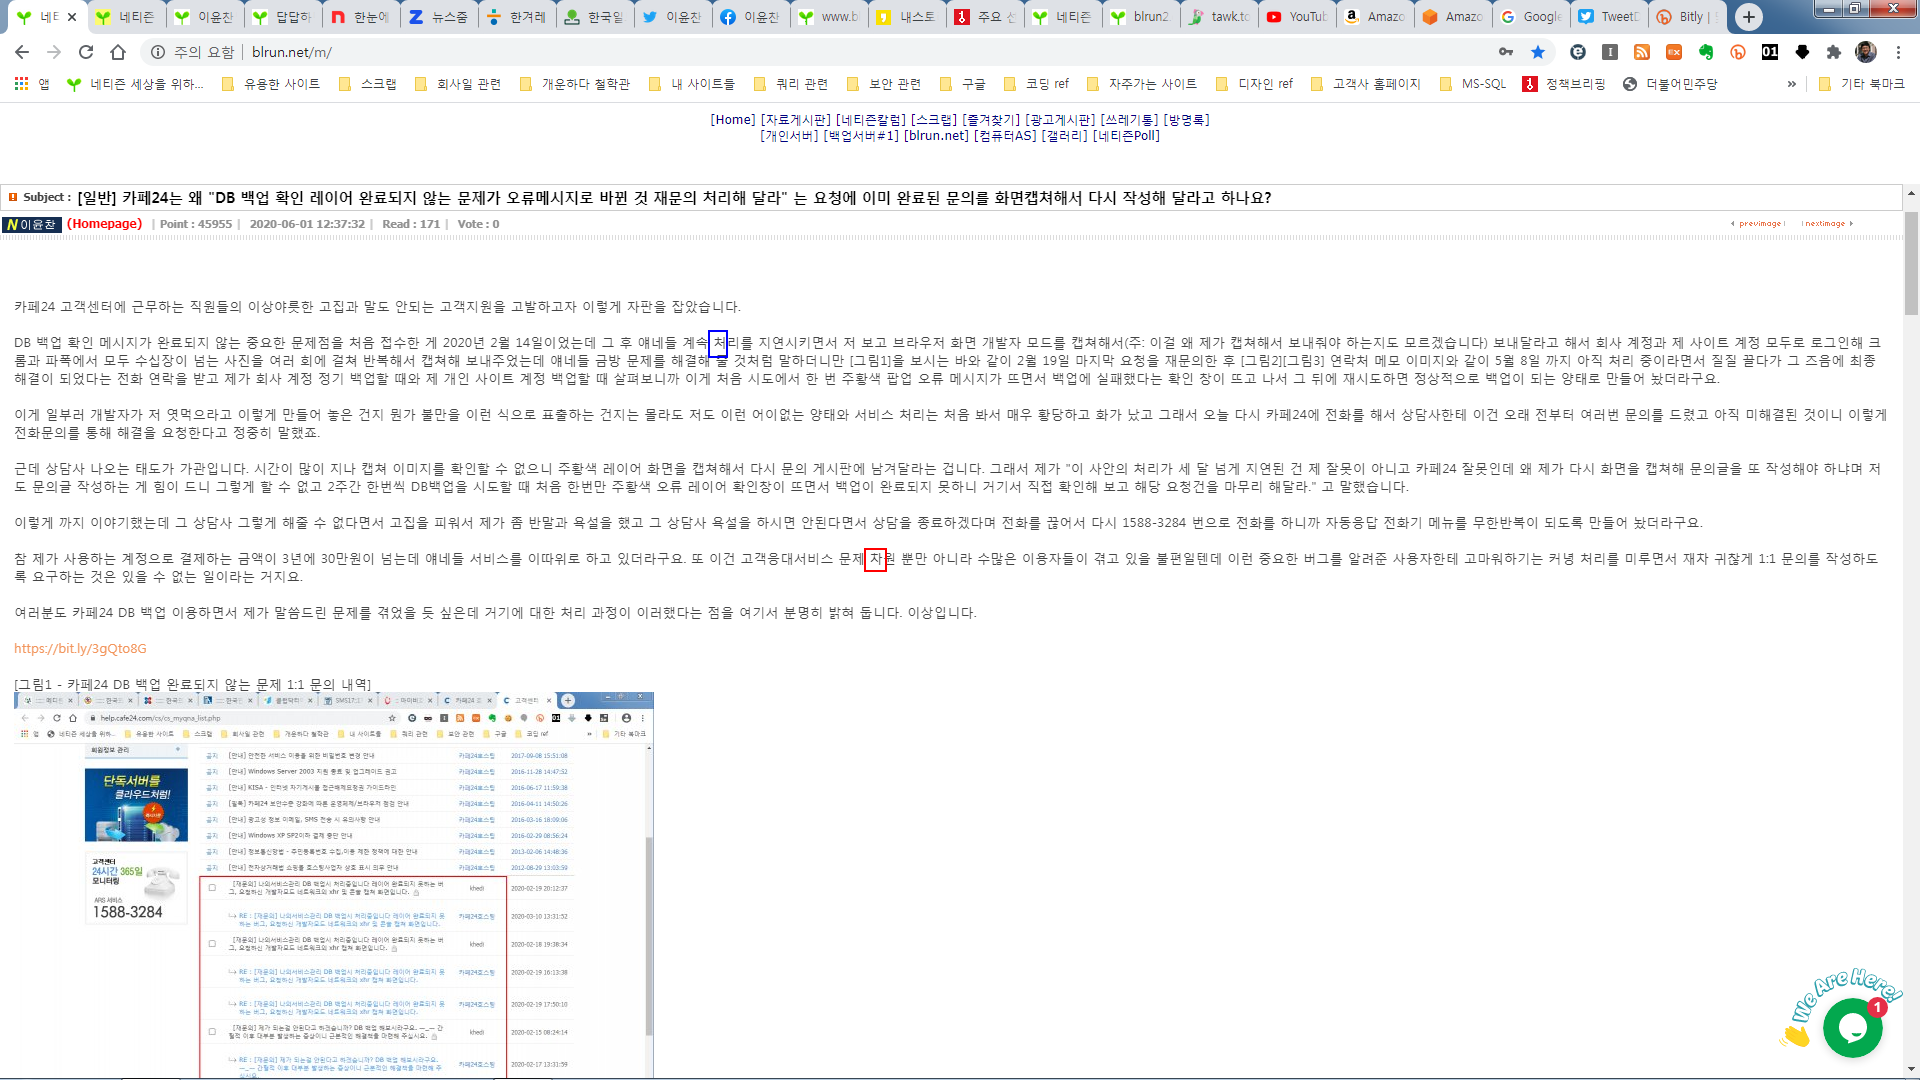Open a new tab with the plus button
Image resolution: width=1920 pixels, height=1080 pixels.
(1749, 17)
